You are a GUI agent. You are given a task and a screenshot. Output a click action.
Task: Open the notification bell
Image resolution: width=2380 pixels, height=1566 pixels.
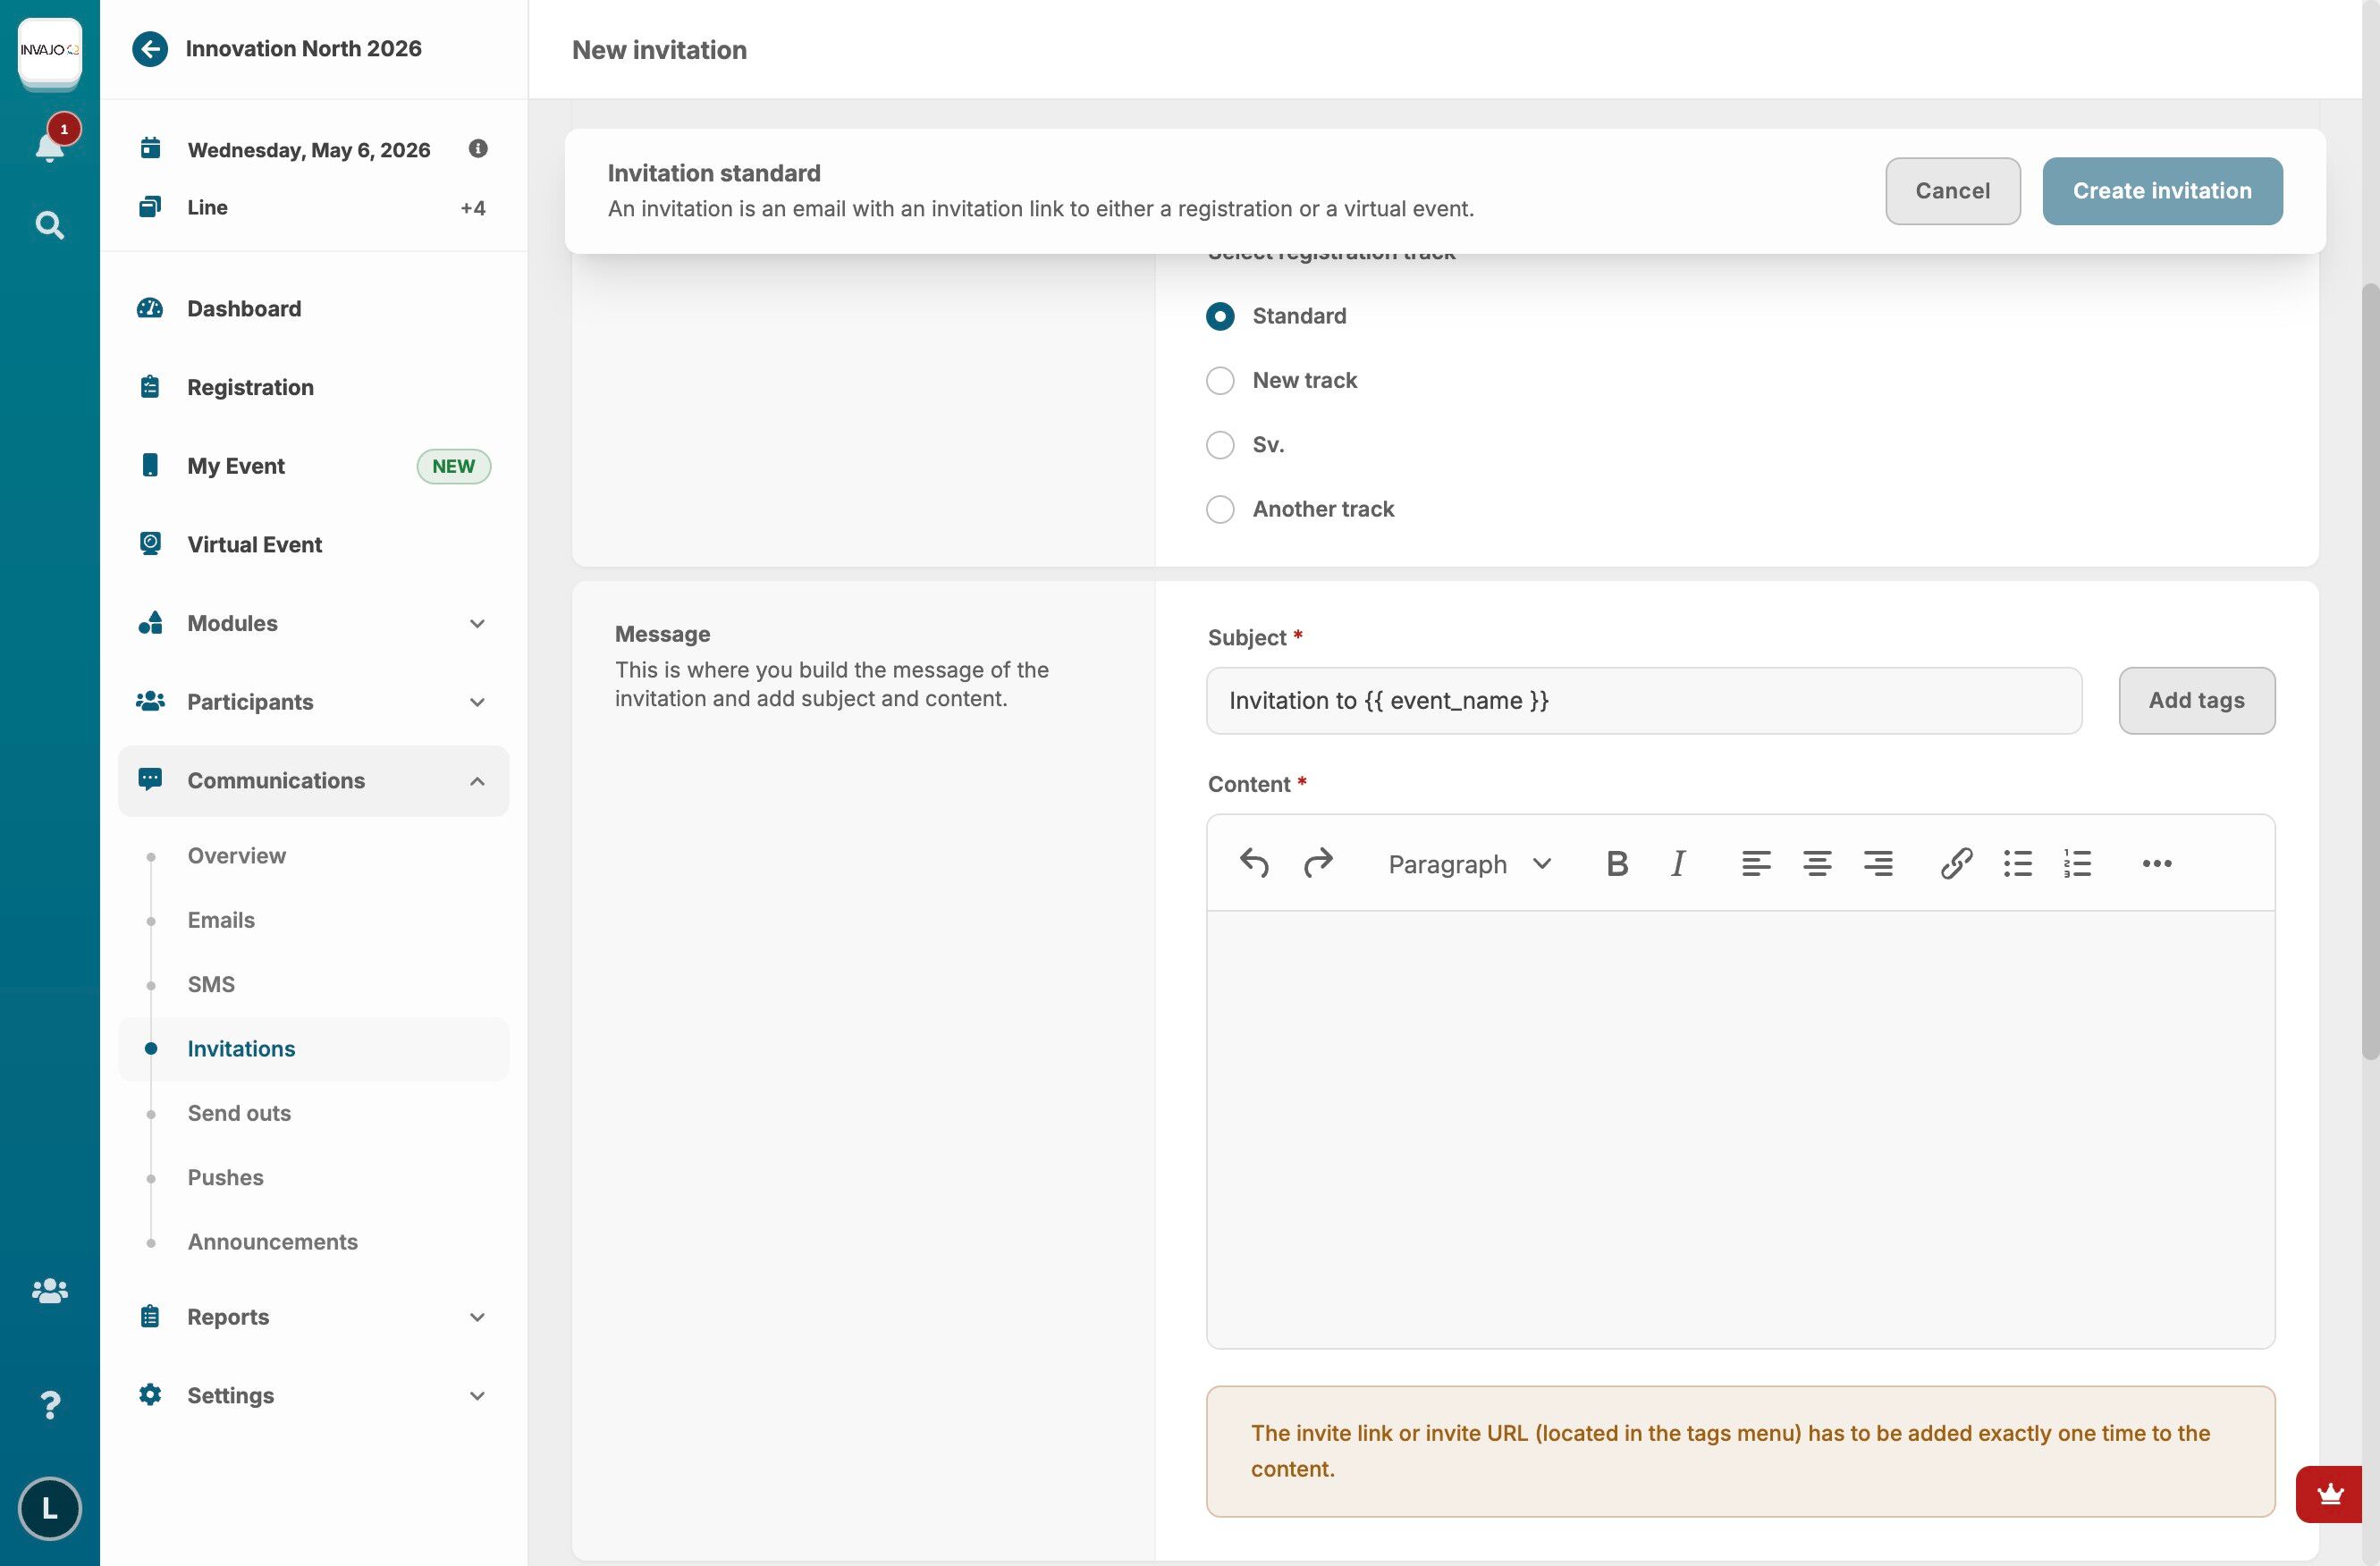coord(49,147)
